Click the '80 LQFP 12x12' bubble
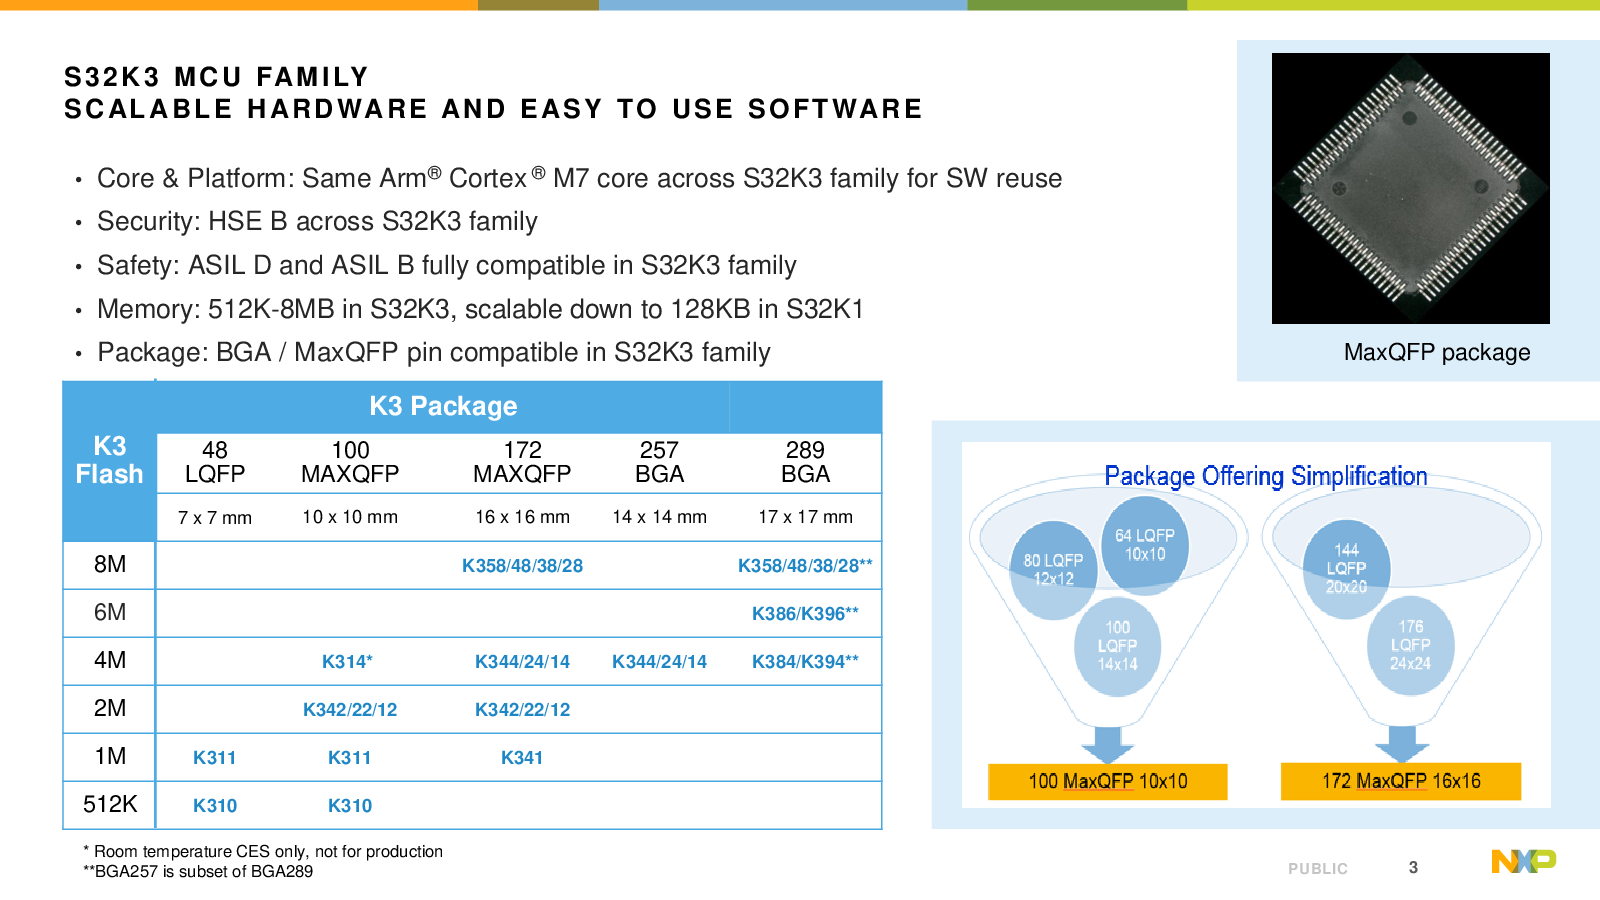The width and height of the screenshot is (1600, 900). point(1053,570)
